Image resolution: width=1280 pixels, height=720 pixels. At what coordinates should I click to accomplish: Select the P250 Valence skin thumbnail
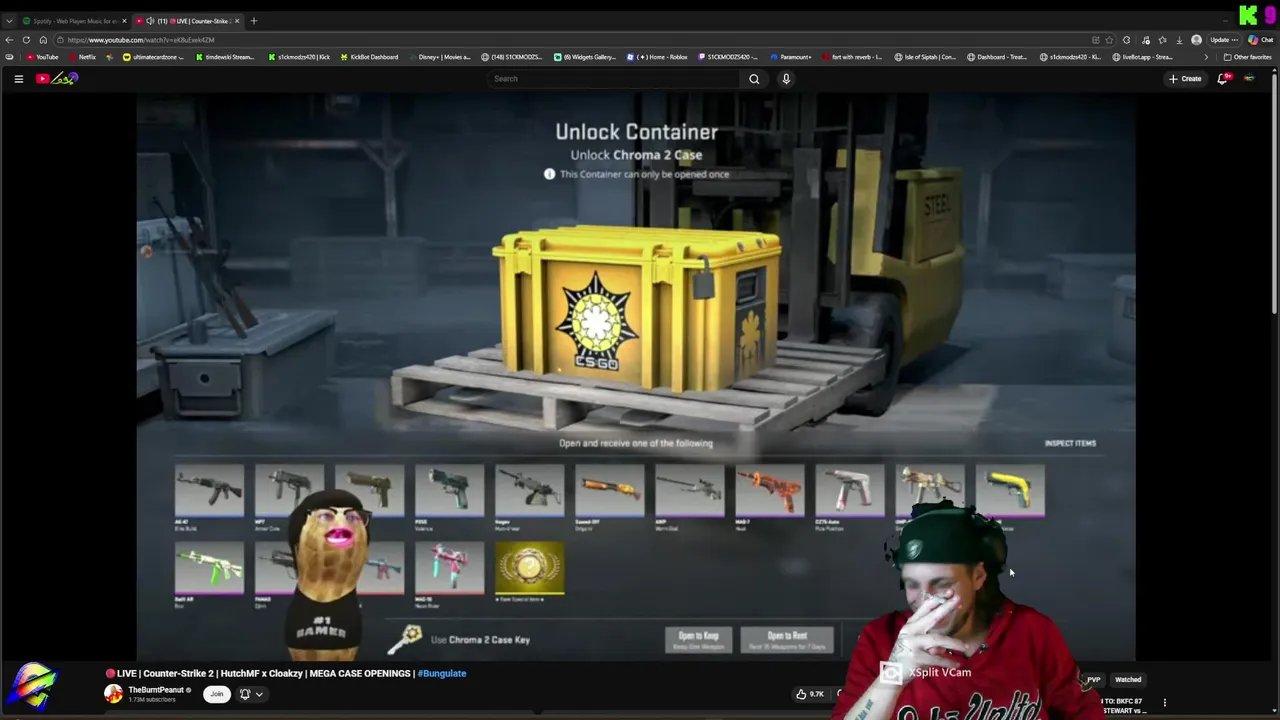(x=449, y=491)
